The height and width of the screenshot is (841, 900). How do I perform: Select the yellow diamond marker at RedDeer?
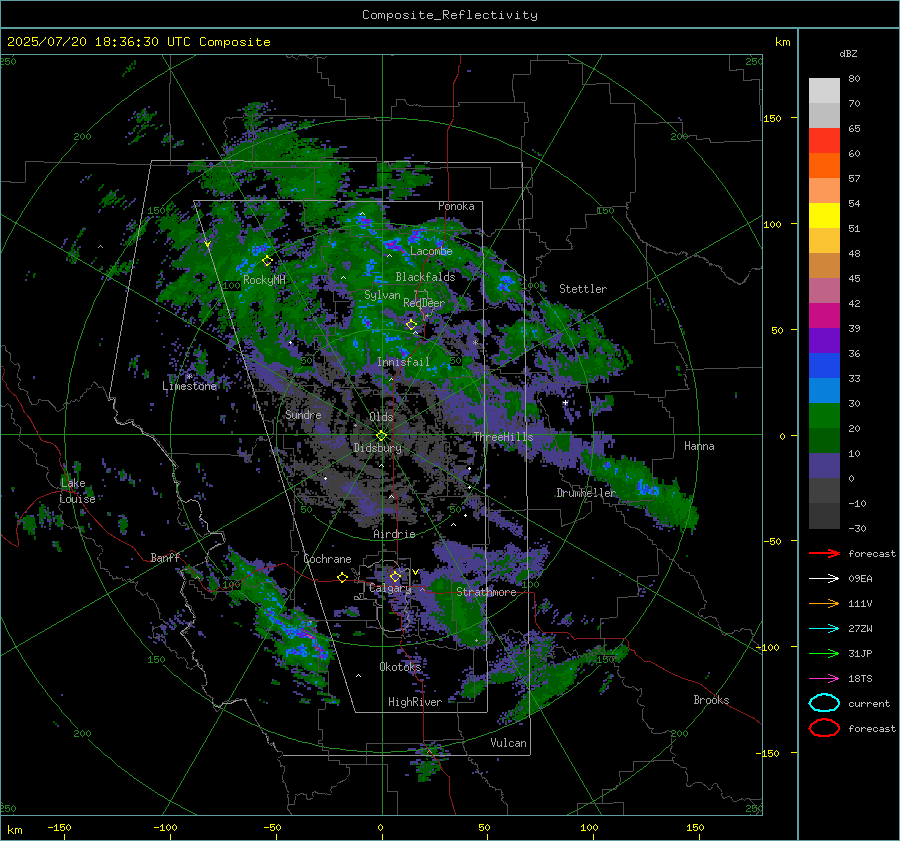[411, 325]
